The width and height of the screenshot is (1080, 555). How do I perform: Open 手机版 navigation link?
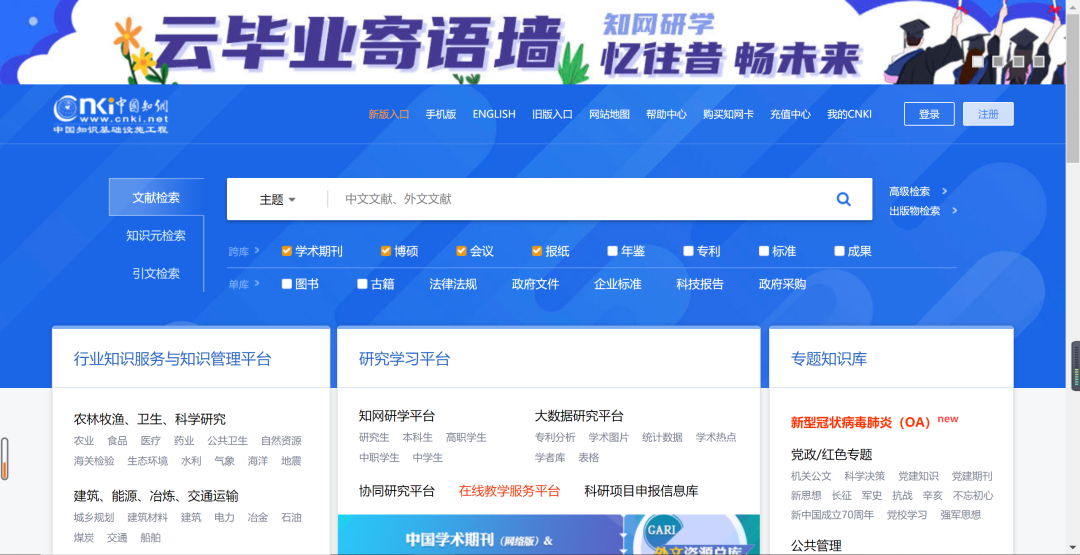coord(441,114)
